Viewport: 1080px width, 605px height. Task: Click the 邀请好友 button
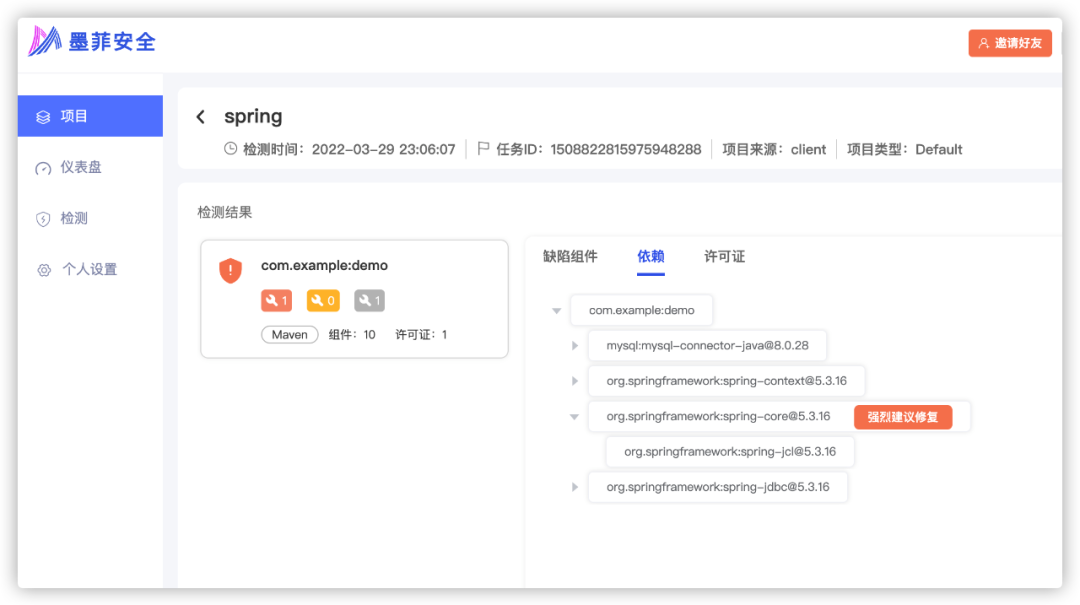(1010, 43)
